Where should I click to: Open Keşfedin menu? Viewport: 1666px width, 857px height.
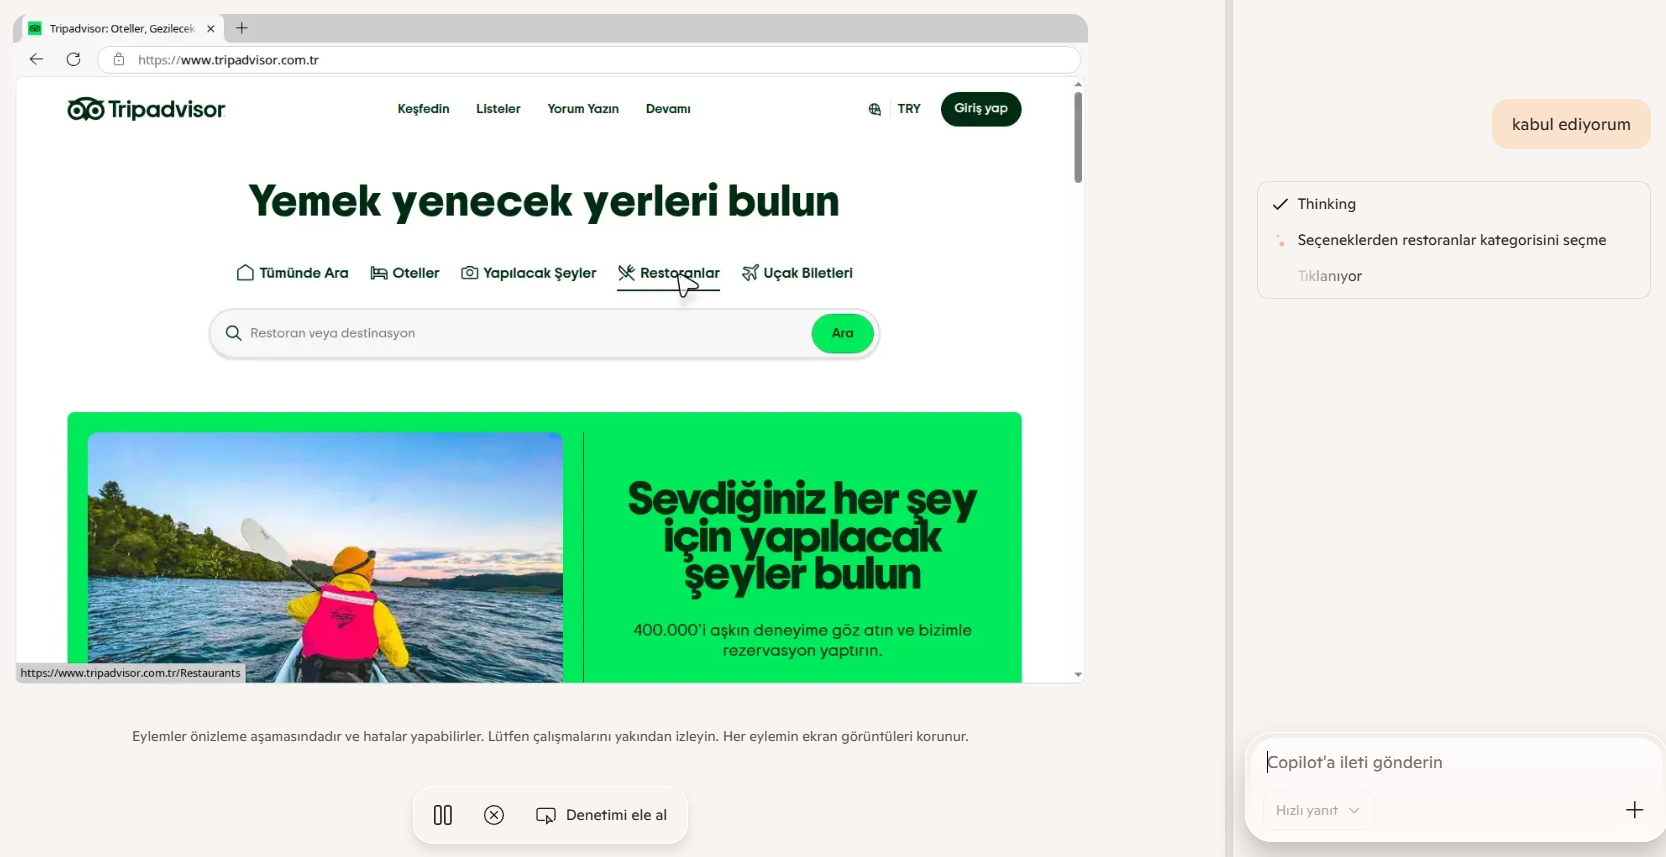[423, 109]
